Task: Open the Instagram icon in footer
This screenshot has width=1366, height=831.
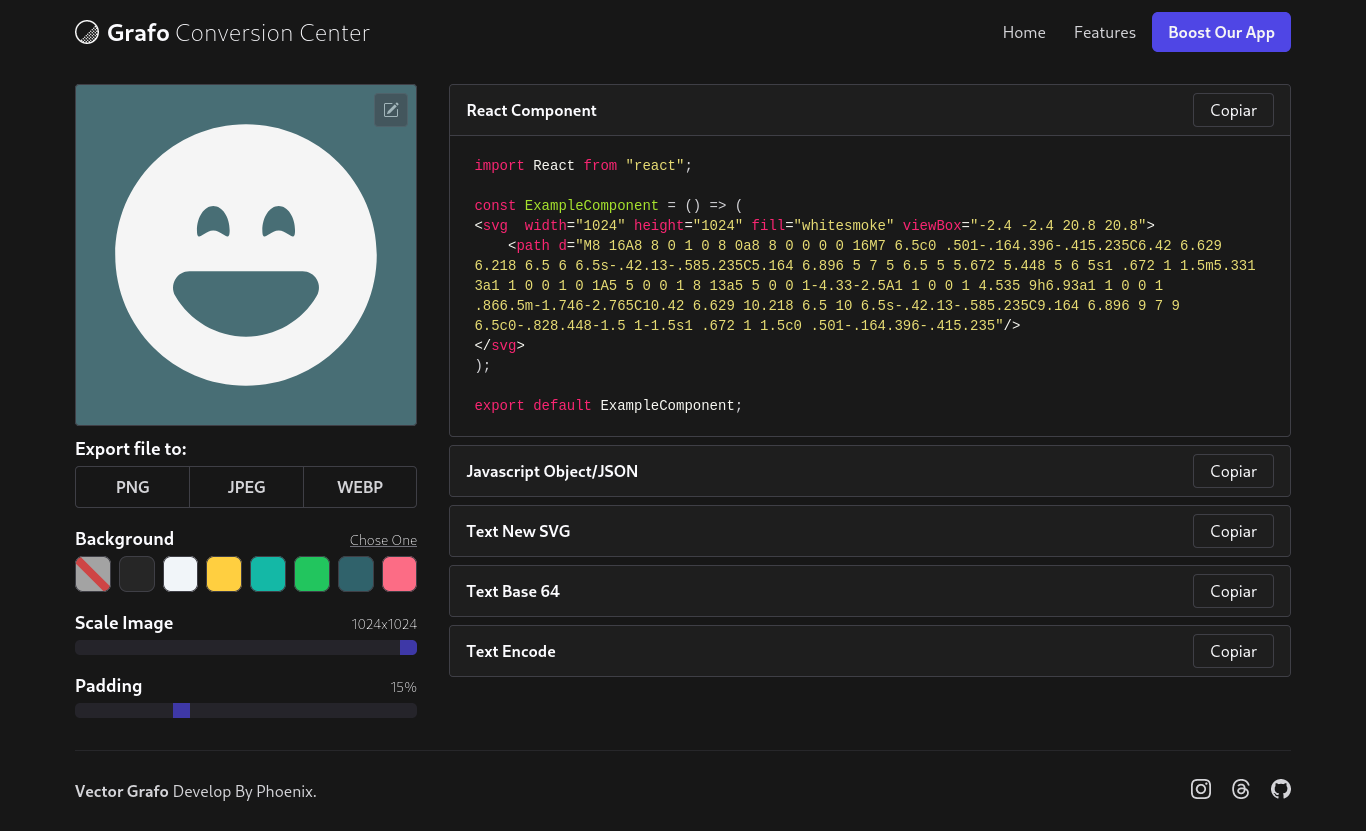Action: [x=1201, y=789]
